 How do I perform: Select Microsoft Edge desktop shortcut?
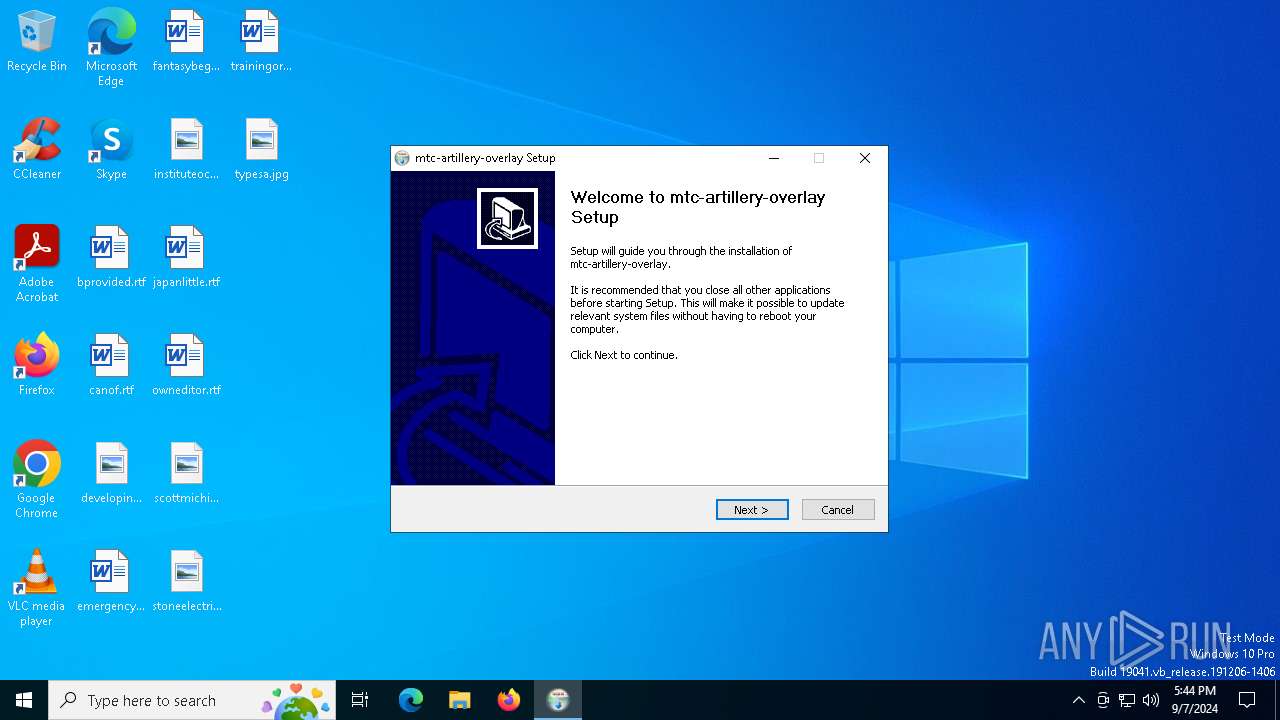(x=111, y=48)
